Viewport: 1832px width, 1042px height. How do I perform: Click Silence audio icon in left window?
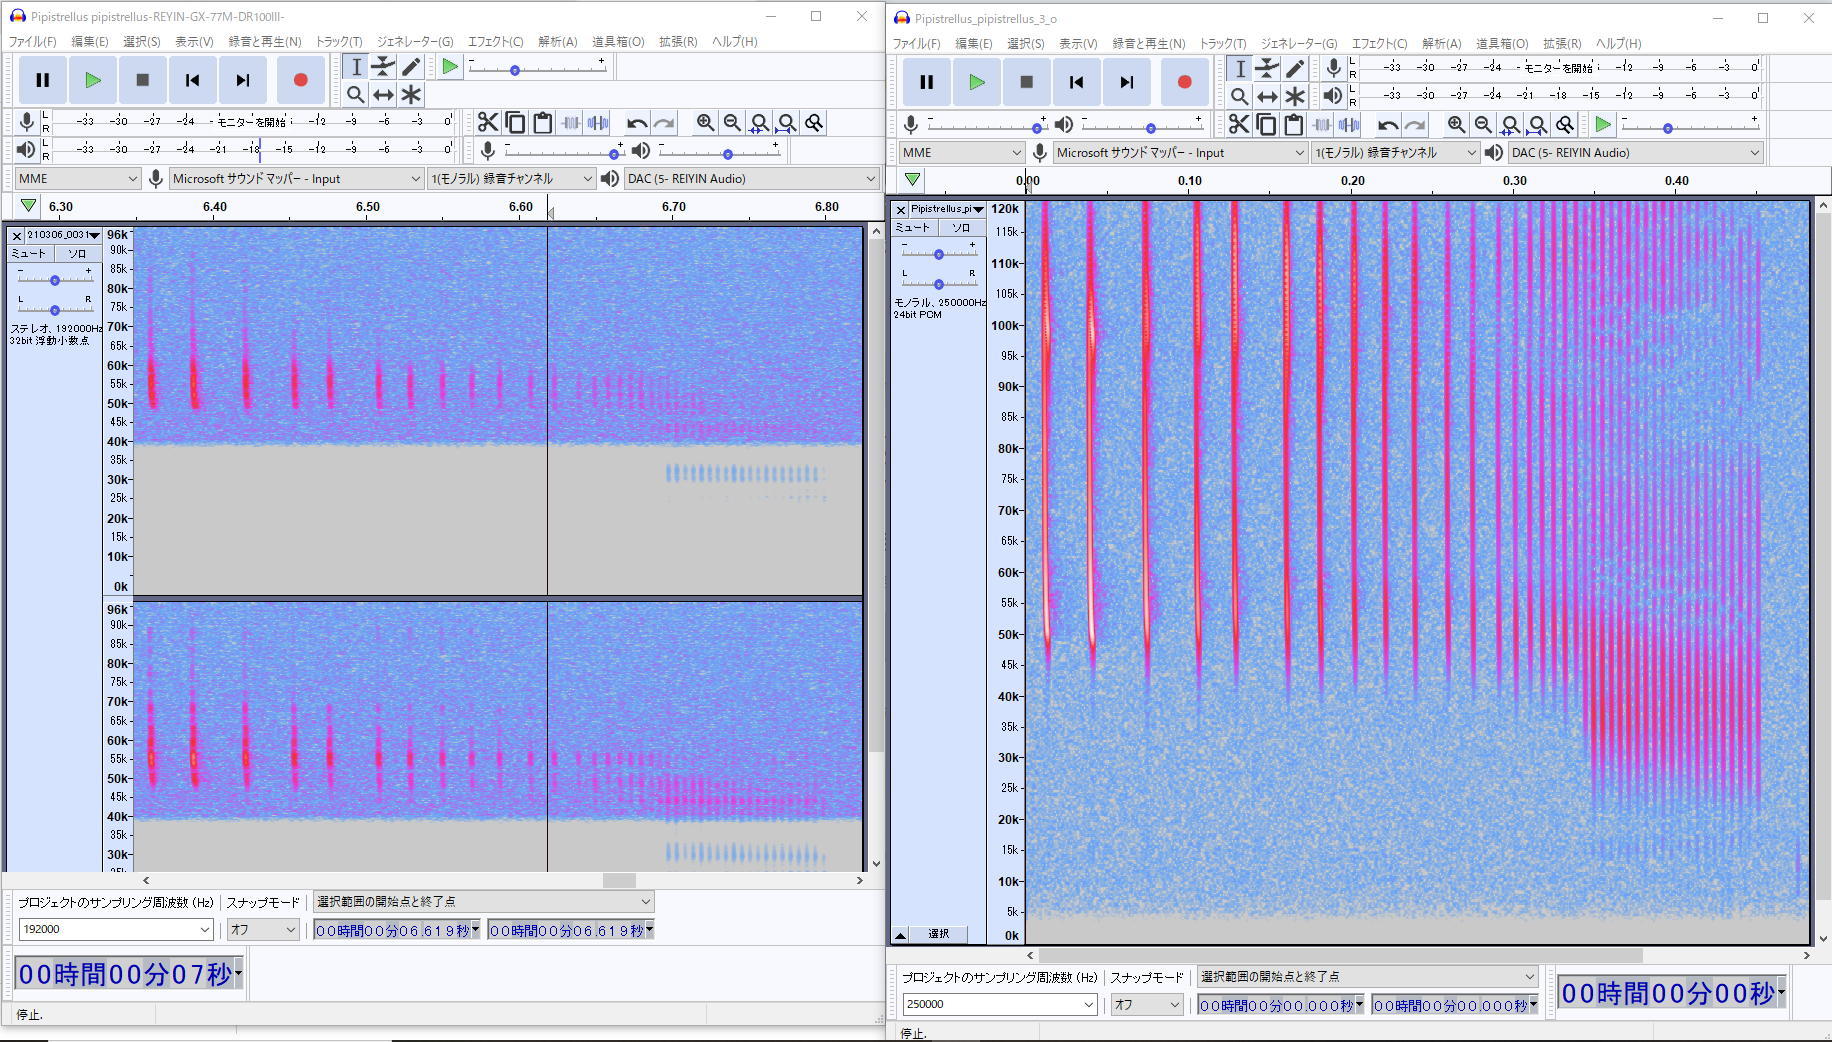tap(598, 122)
